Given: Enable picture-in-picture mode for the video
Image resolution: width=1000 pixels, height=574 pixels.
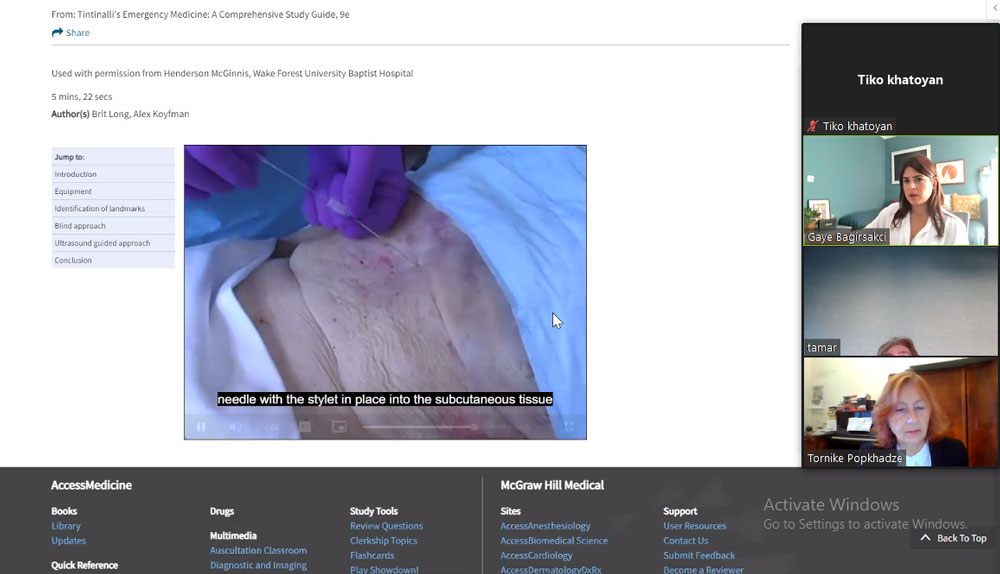Looking at the screenshot, I should tap(340, 427).
